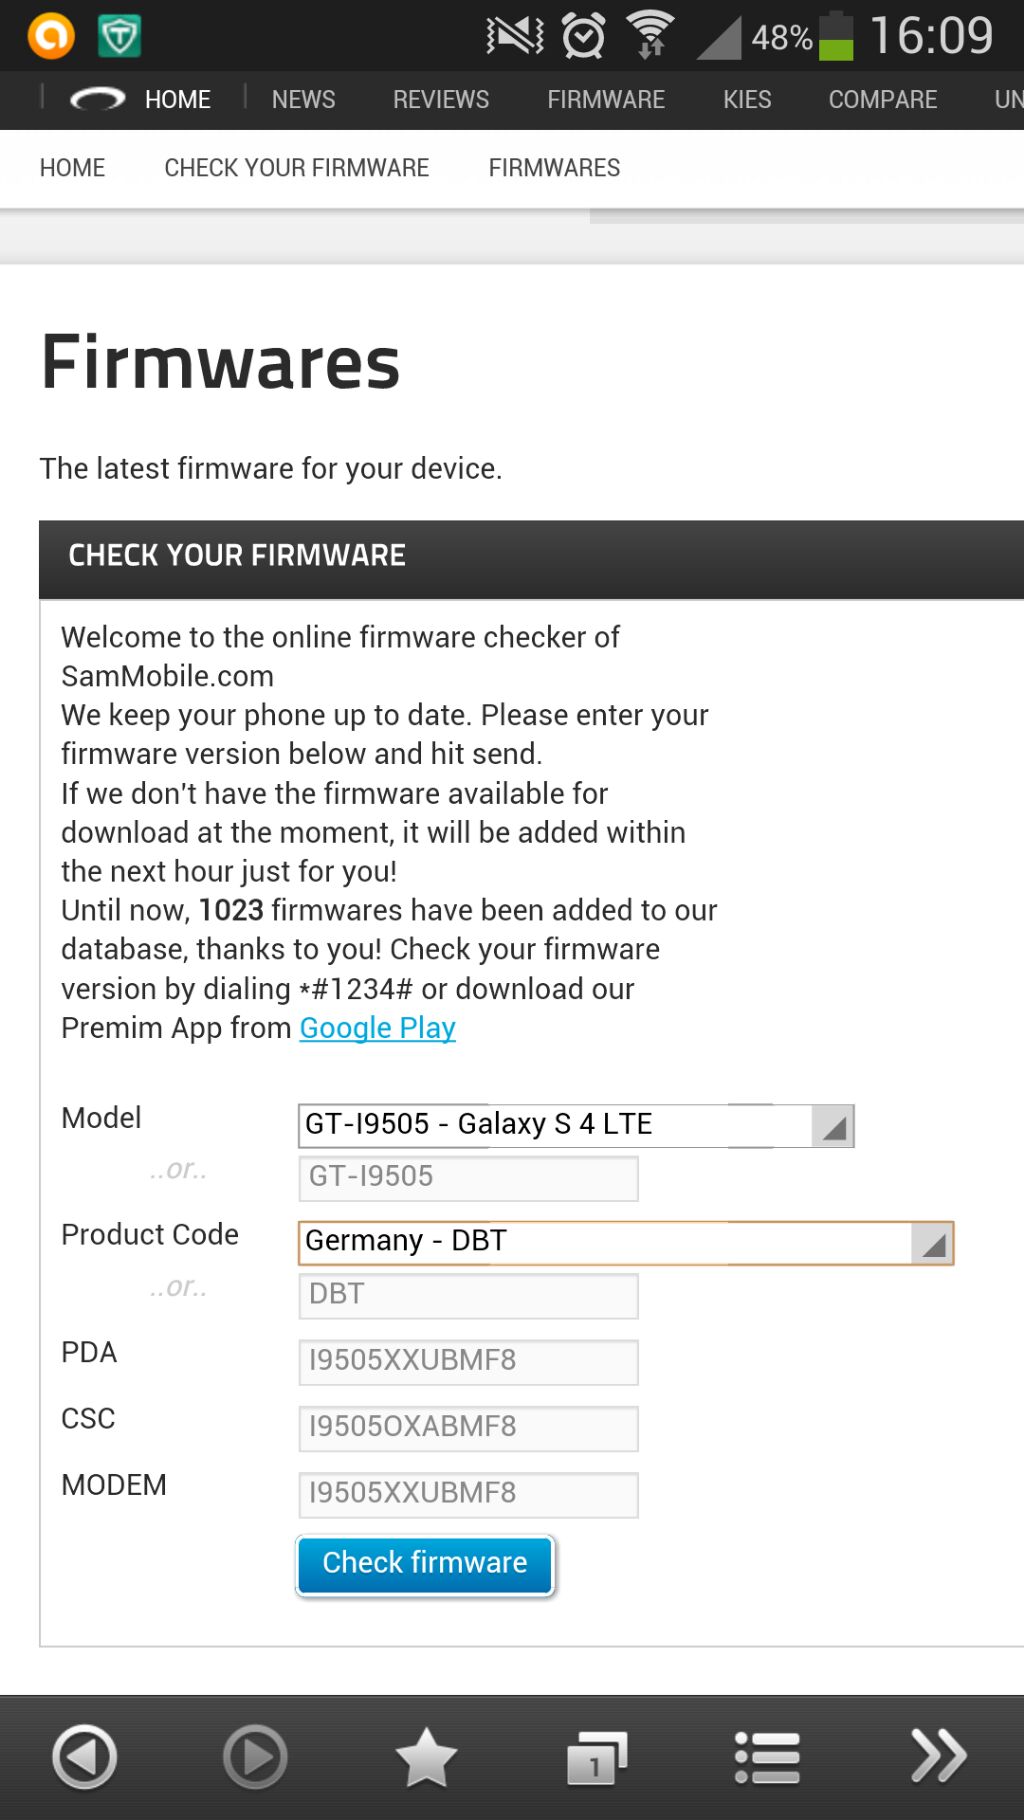Tap the orange circle notification icon
Viewport: 1024px width, 1820px height.
click(x=51, y=36)
